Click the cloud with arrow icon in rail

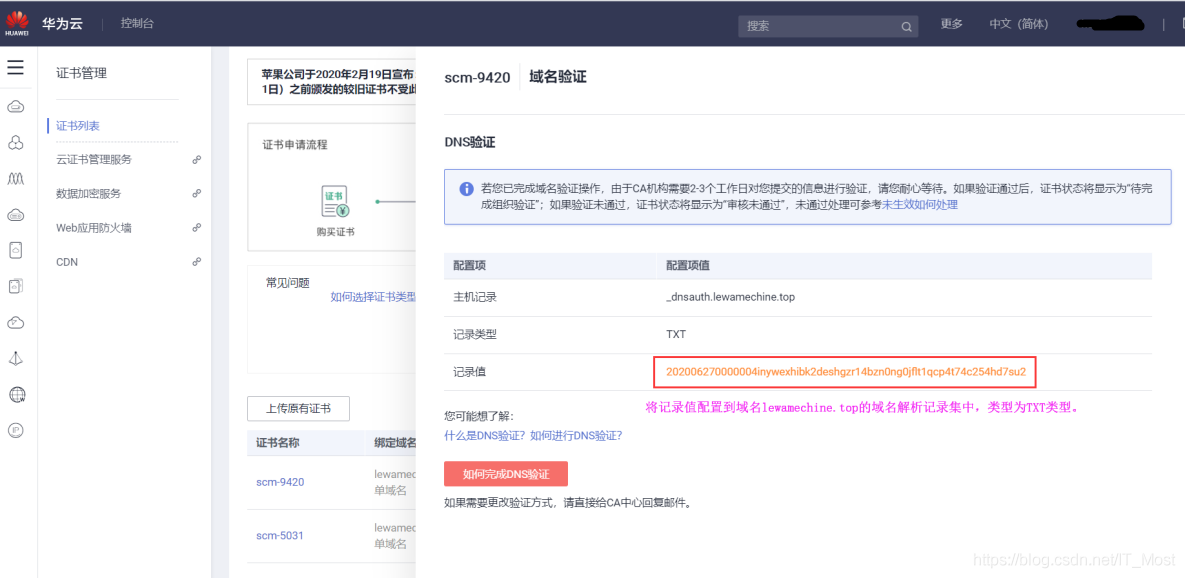click(x=15, y=323)
